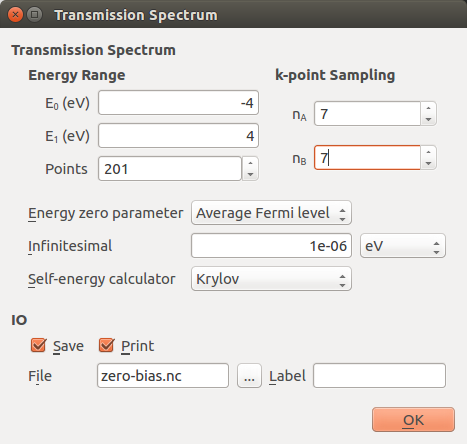Open file browser with ... button
This screenshot has height=444, width=467.
click(x=249, y=376)
